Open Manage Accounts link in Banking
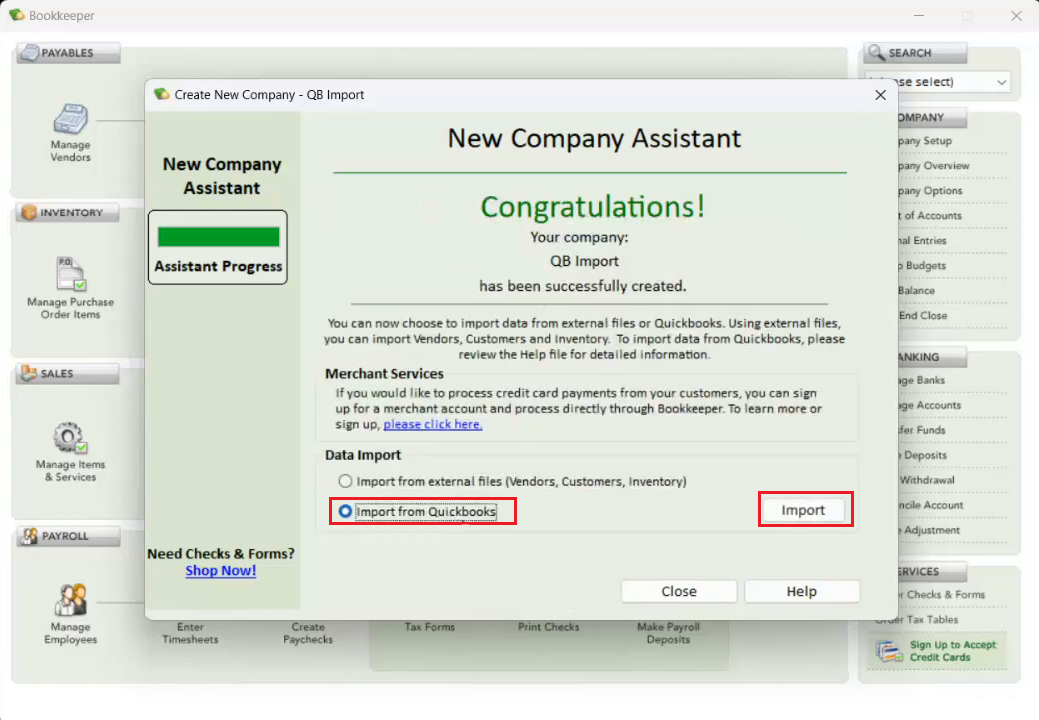1039x720 pixels. click(929, 405)
